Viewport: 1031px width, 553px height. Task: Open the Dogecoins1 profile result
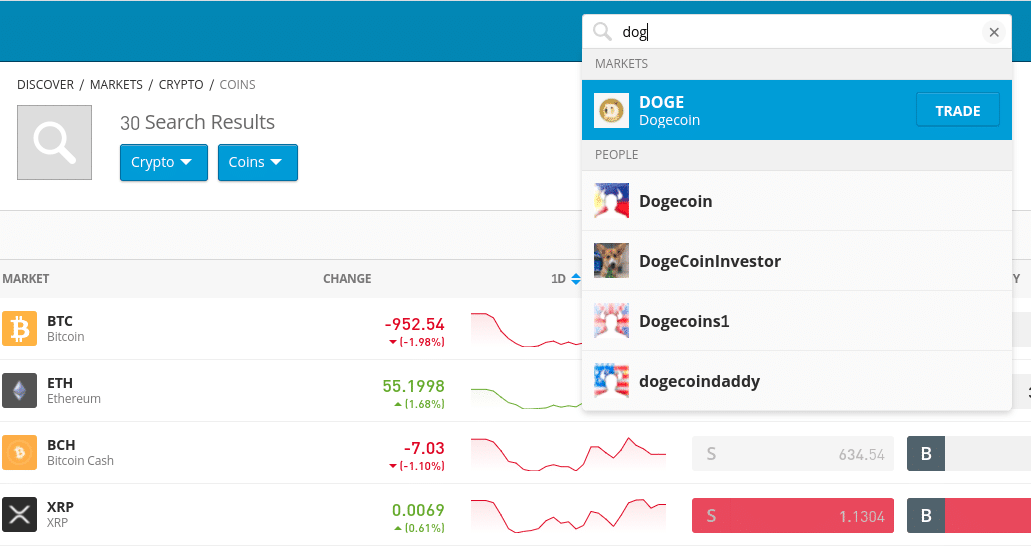click(796, 320)
